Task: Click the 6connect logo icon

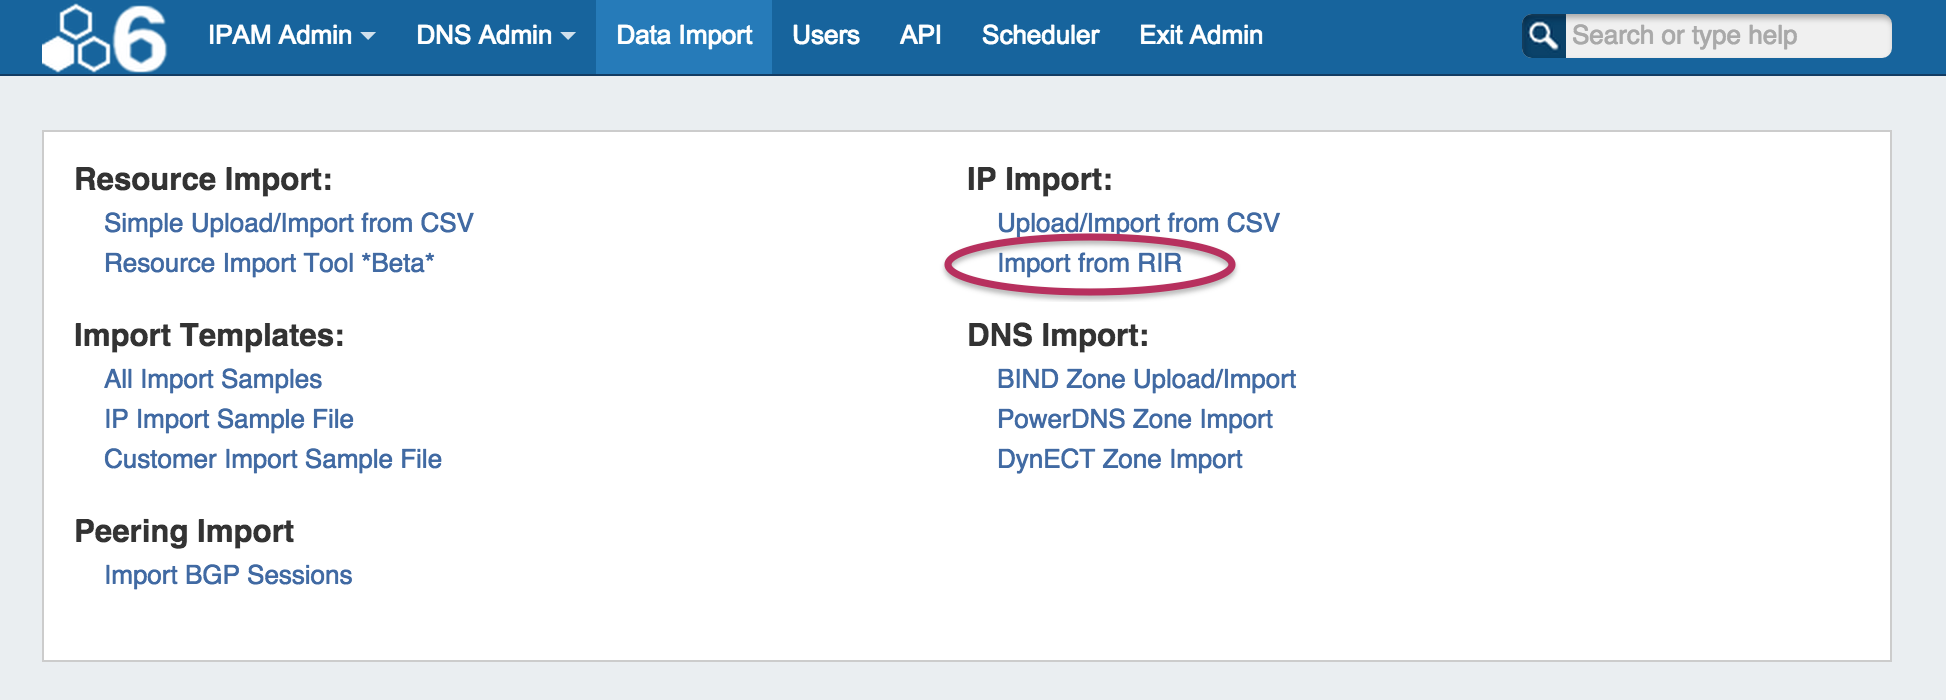Action: click(104, 38)
